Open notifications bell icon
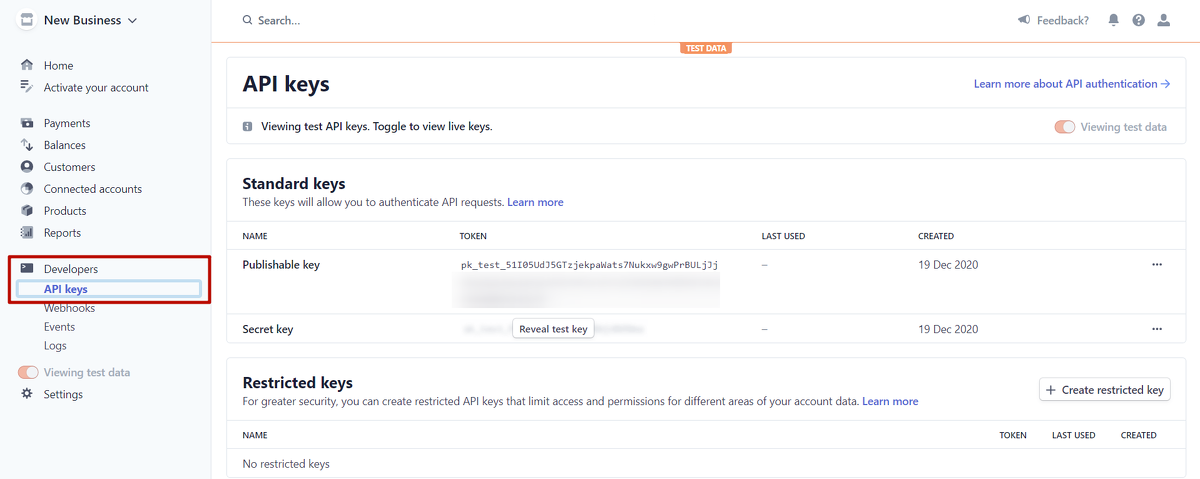Screen dimensions: 1200x479 point(1114,20)
